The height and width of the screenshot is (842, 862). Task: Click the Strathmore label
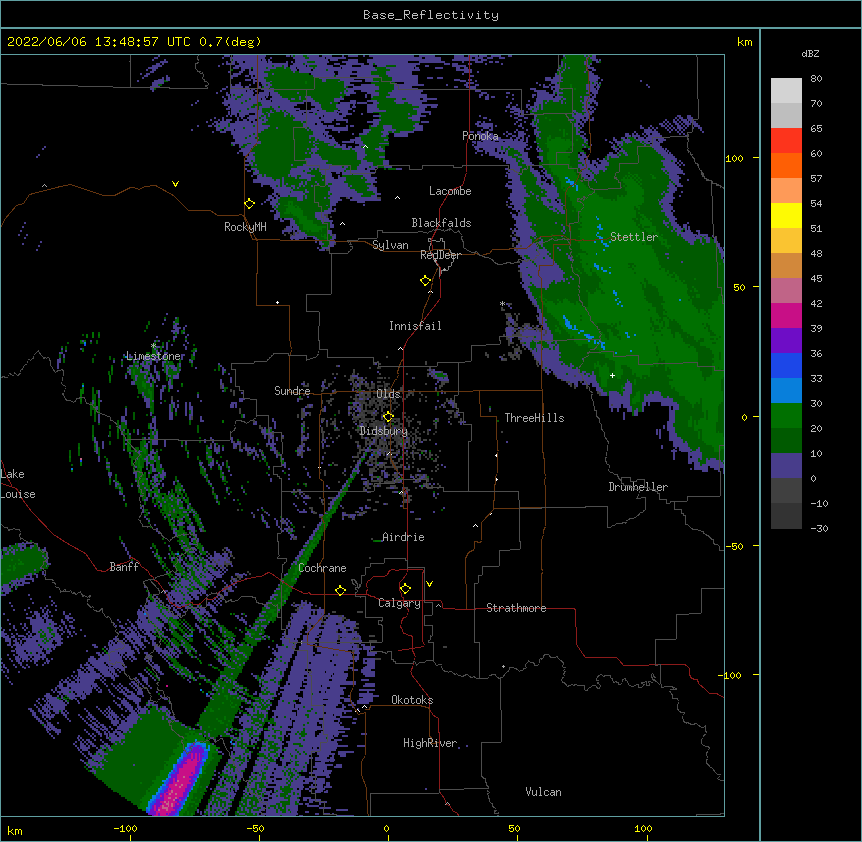click(x=516, y=608)
